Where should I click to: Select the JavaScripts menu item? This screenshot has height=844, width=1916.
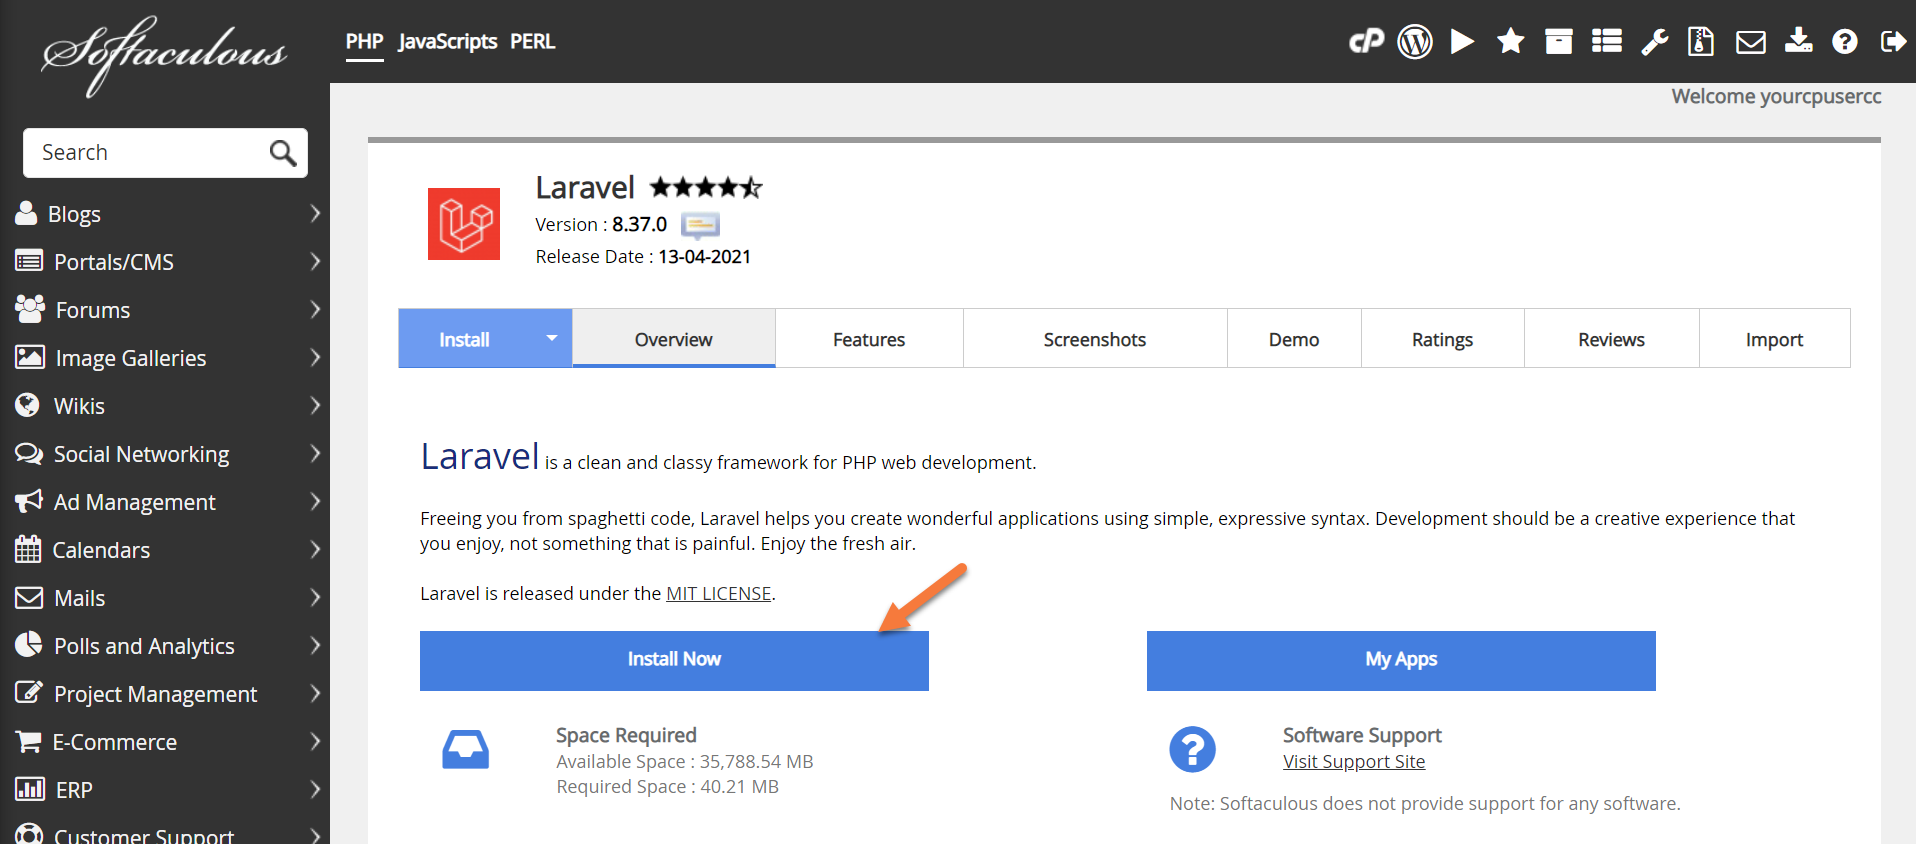[447, 42]
